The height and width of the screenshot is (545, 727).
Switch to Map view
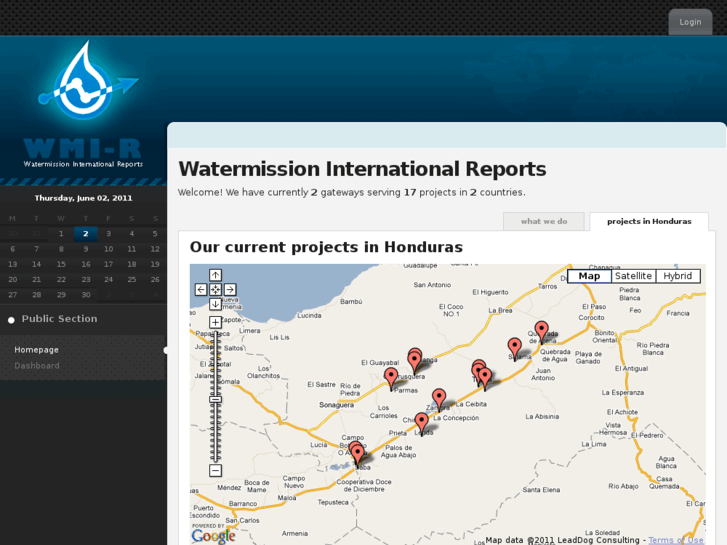[589, 276]
